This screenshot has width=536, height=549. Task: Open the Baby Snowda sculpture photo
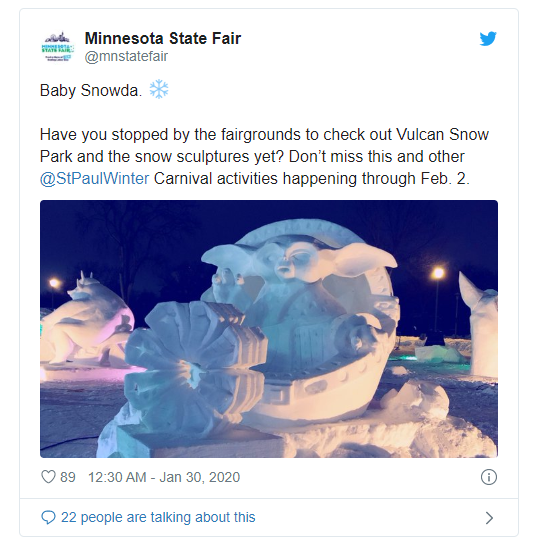coord(269,329)
